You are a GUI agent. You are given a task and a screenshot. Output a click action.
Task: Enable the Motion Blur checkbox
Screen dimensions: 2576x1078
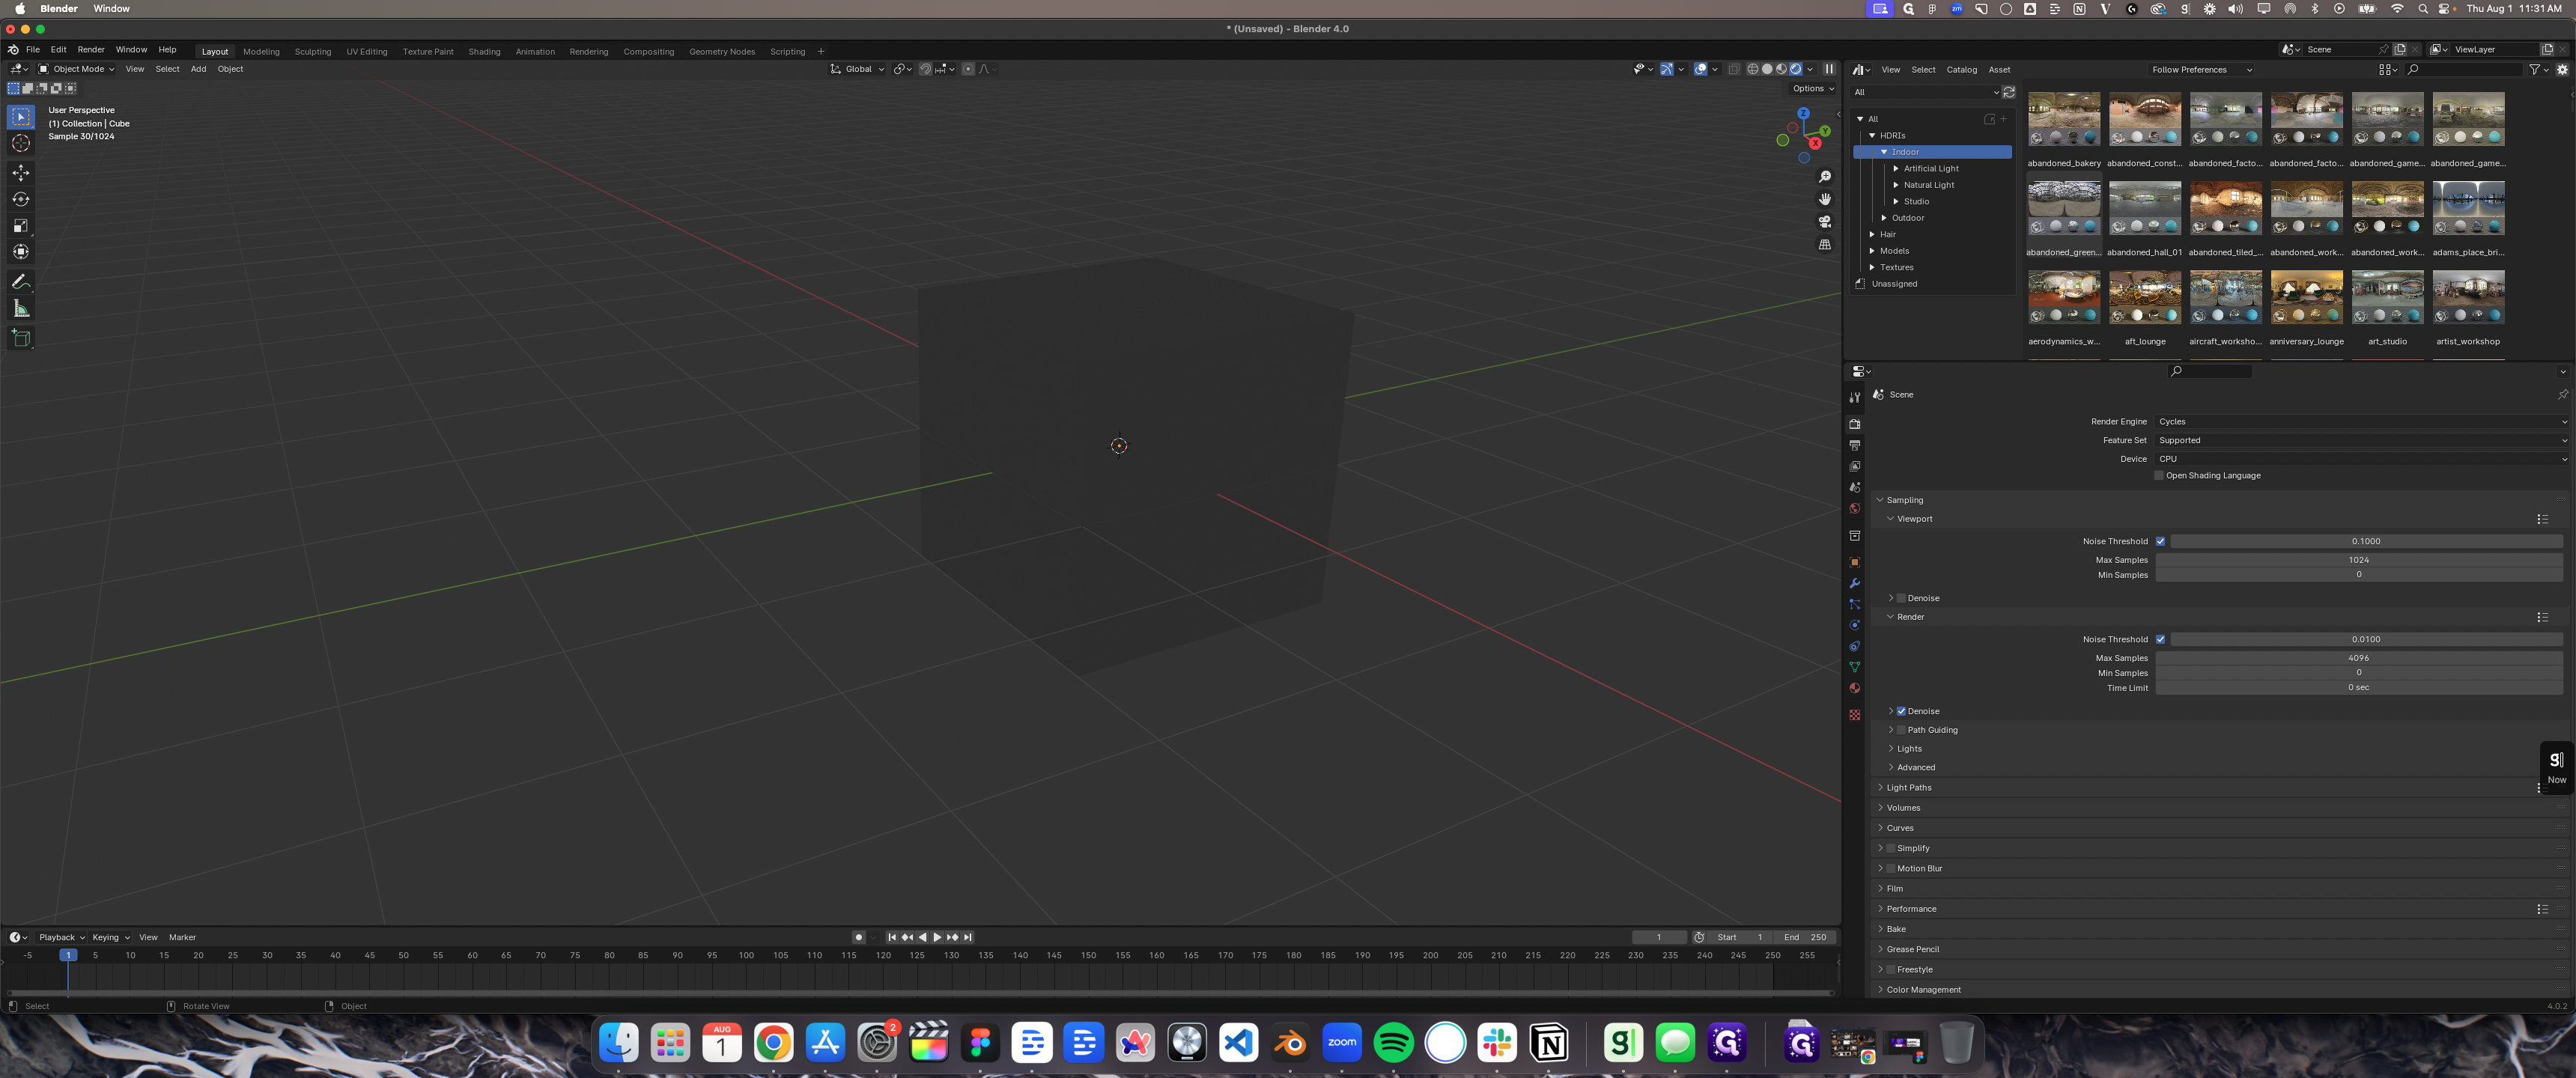pyautogui.click(x=1891, y=868)
